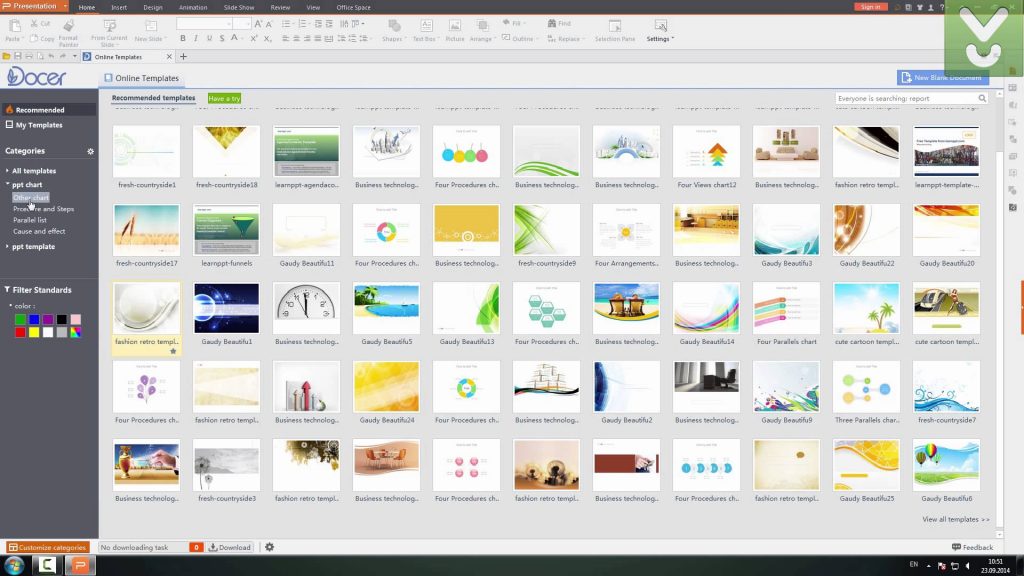Image resolution: width=1024 pixels, height=576 pixels.
Task: Click the Presentation app taskbar icon
Action: [x=81, y=564]
